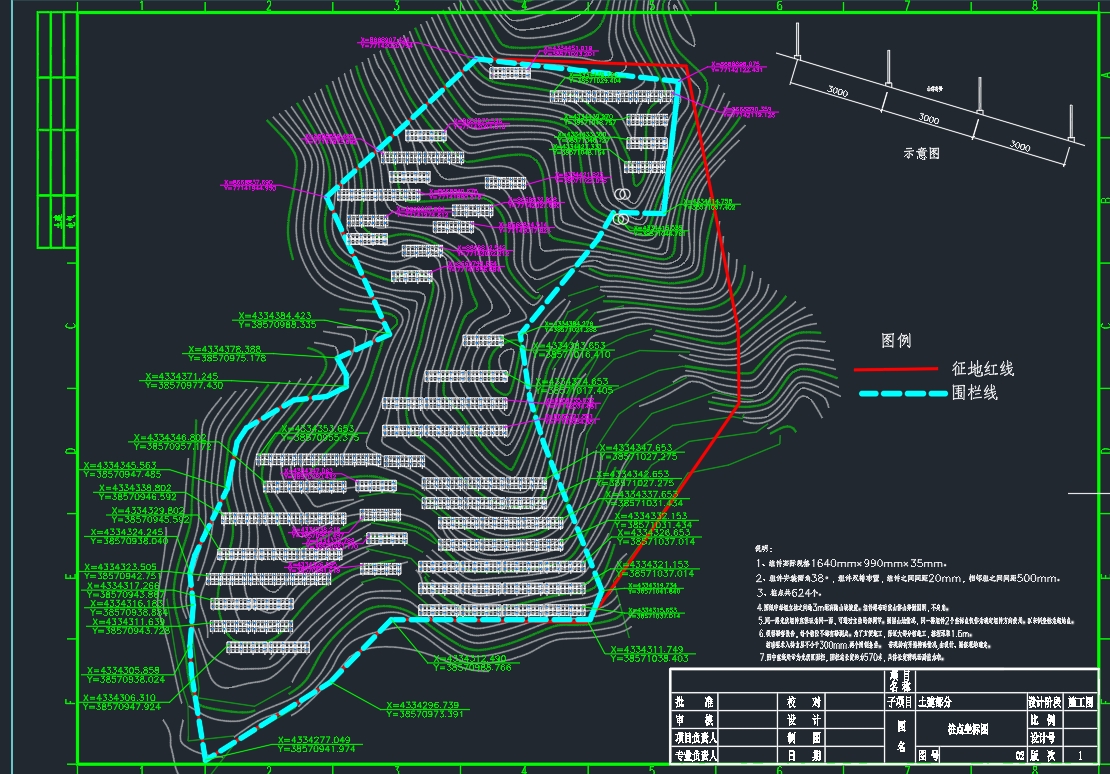Screen dimensions: 1110x774
Task: Pick the X=4334346.802 coordinate annotation
Action: pos(170,438)
